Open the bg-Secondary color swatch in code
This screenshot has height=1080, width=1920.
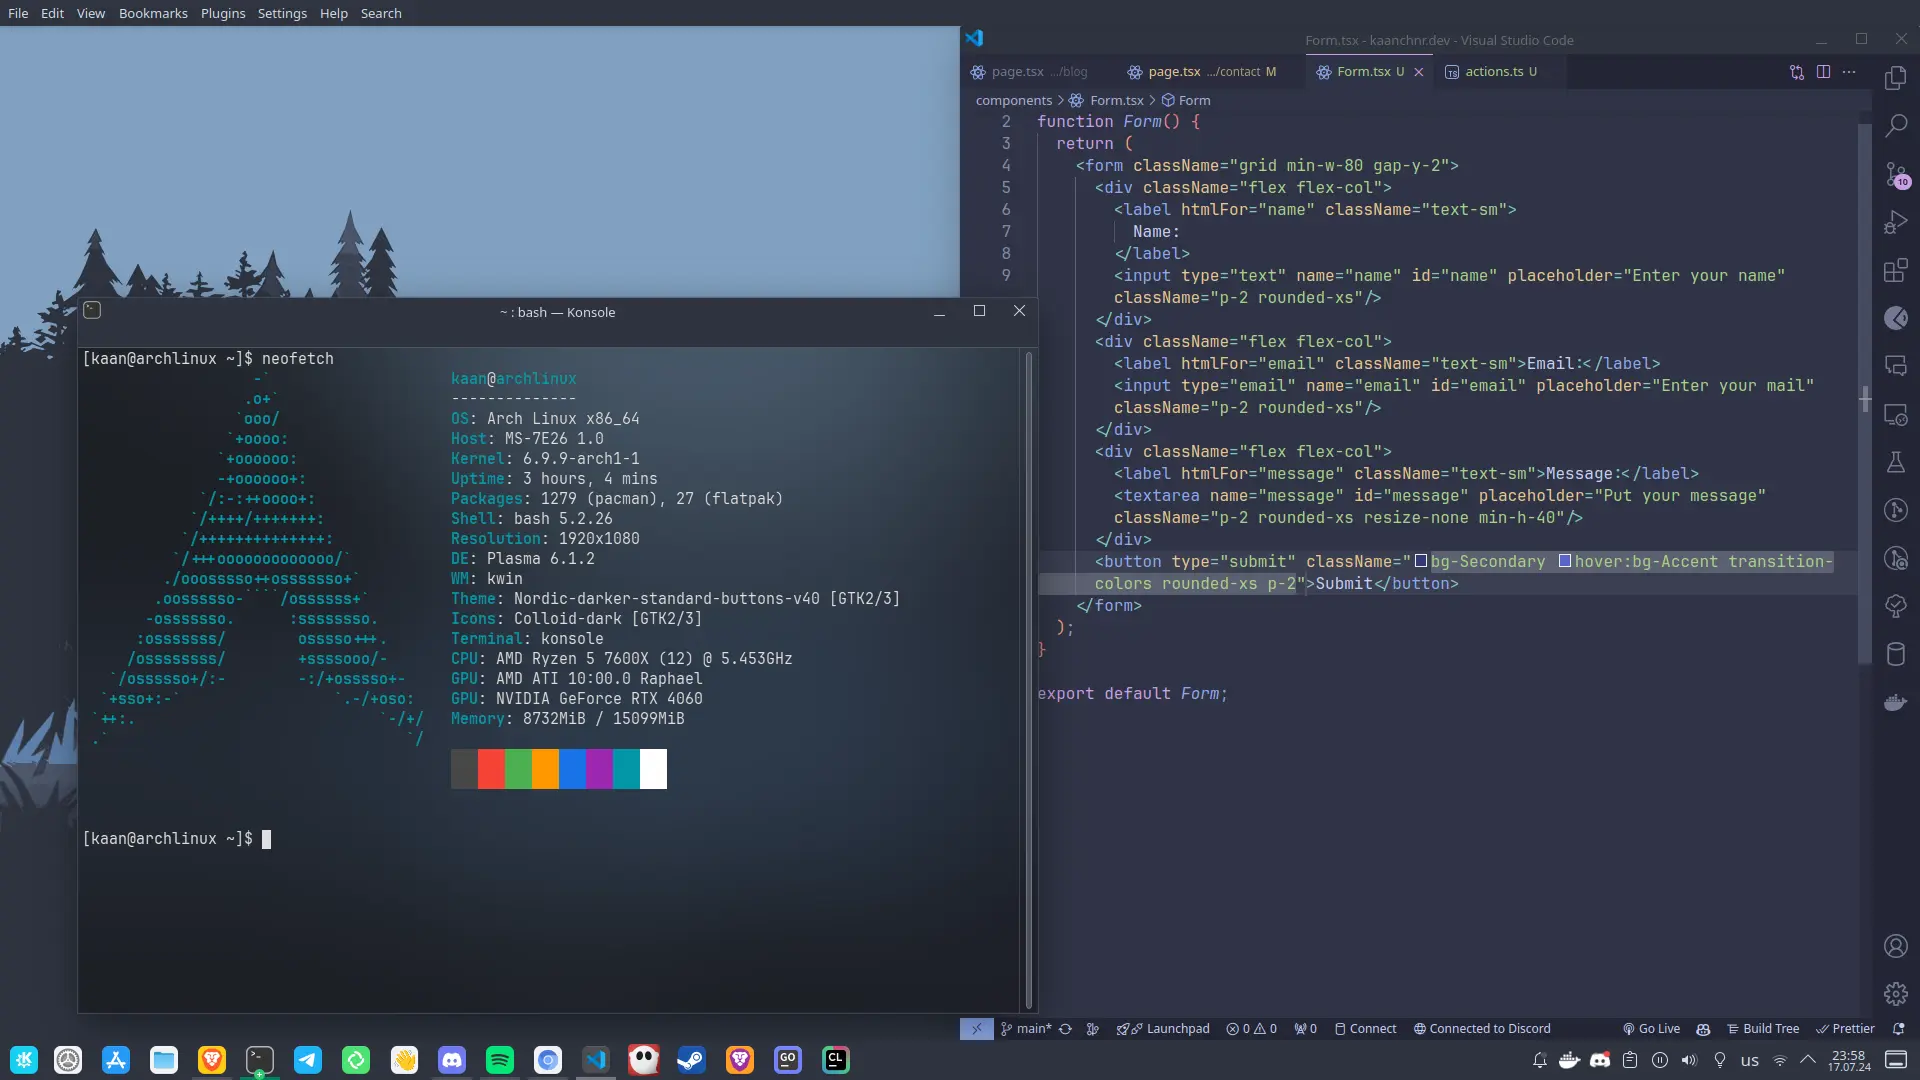tap(1420, 561)
